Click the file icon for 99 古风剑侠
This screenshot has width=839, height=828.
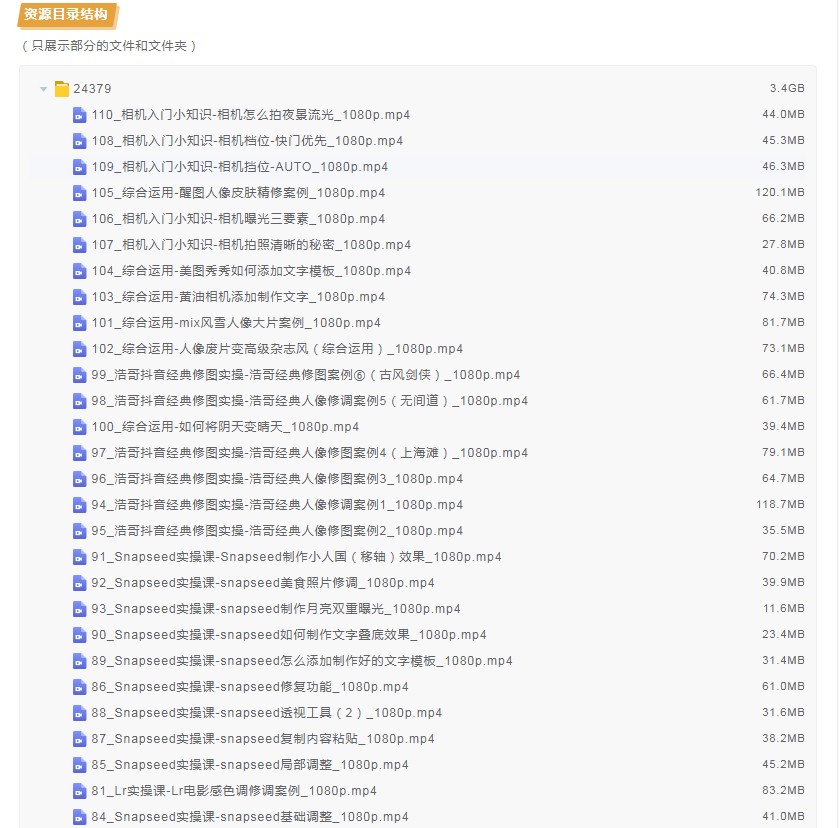79,375
